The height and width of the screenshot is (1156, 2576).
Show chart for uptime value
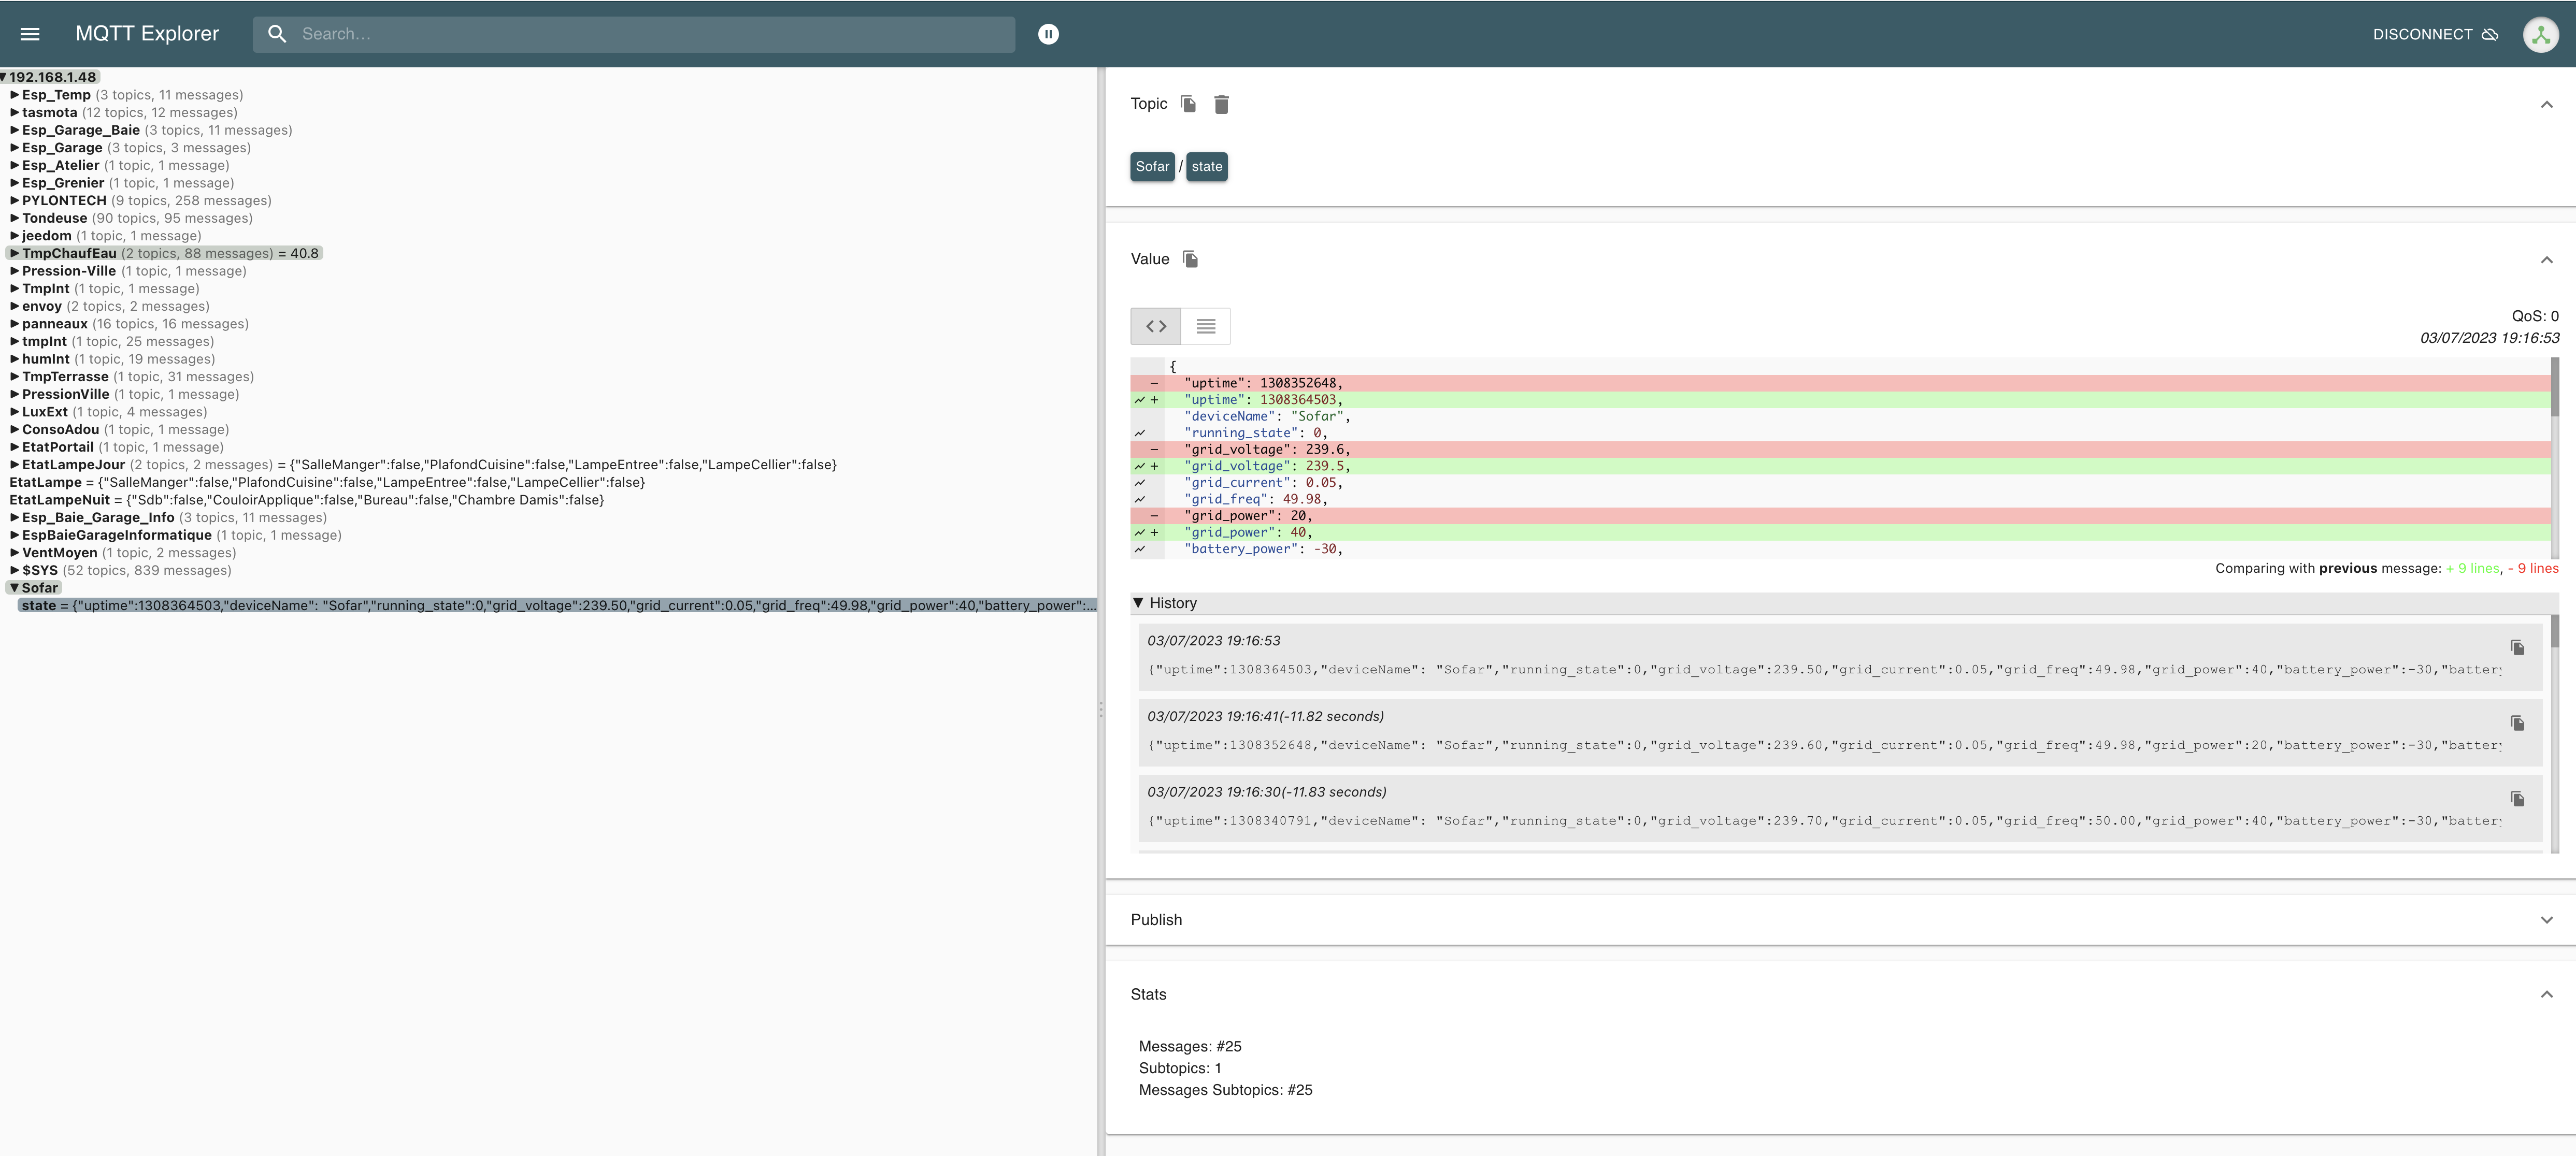(x=1140, y=400)
